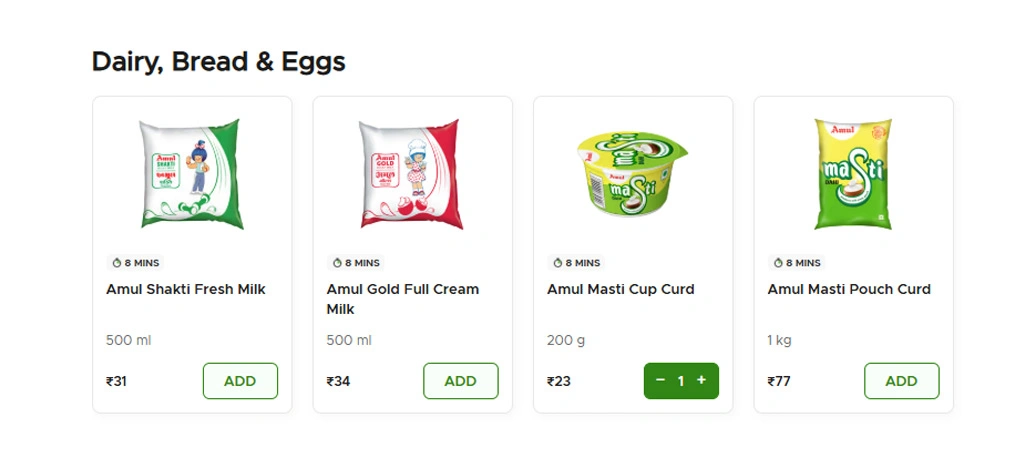Open Amul Shakti Fresh Milk product image

tap(191, 174)
